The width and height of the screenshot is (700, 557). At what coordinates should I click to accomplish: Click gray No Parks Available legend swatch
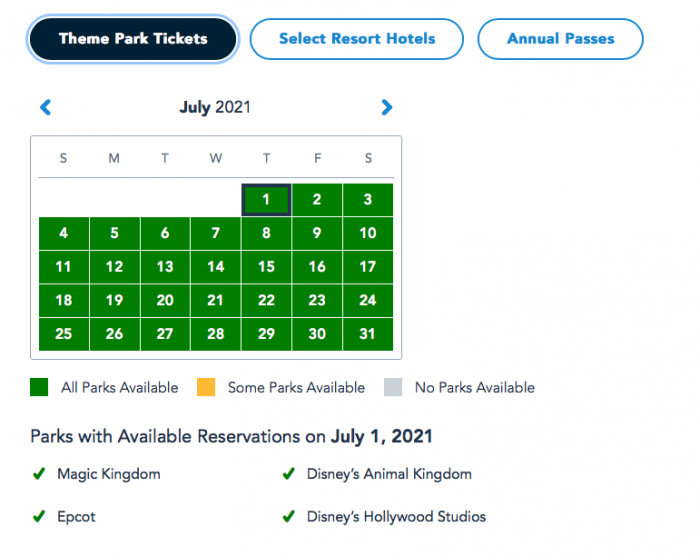(x=393, y=388)
